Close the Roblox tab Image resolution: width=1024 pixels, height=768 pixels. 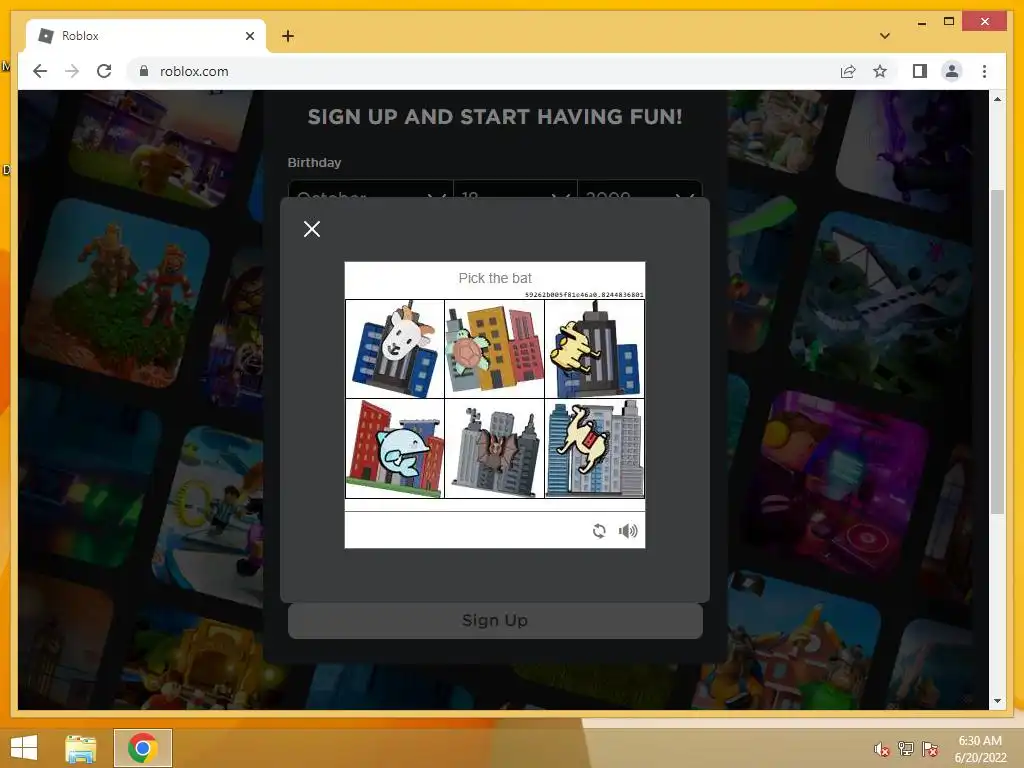tap(249, 36)
